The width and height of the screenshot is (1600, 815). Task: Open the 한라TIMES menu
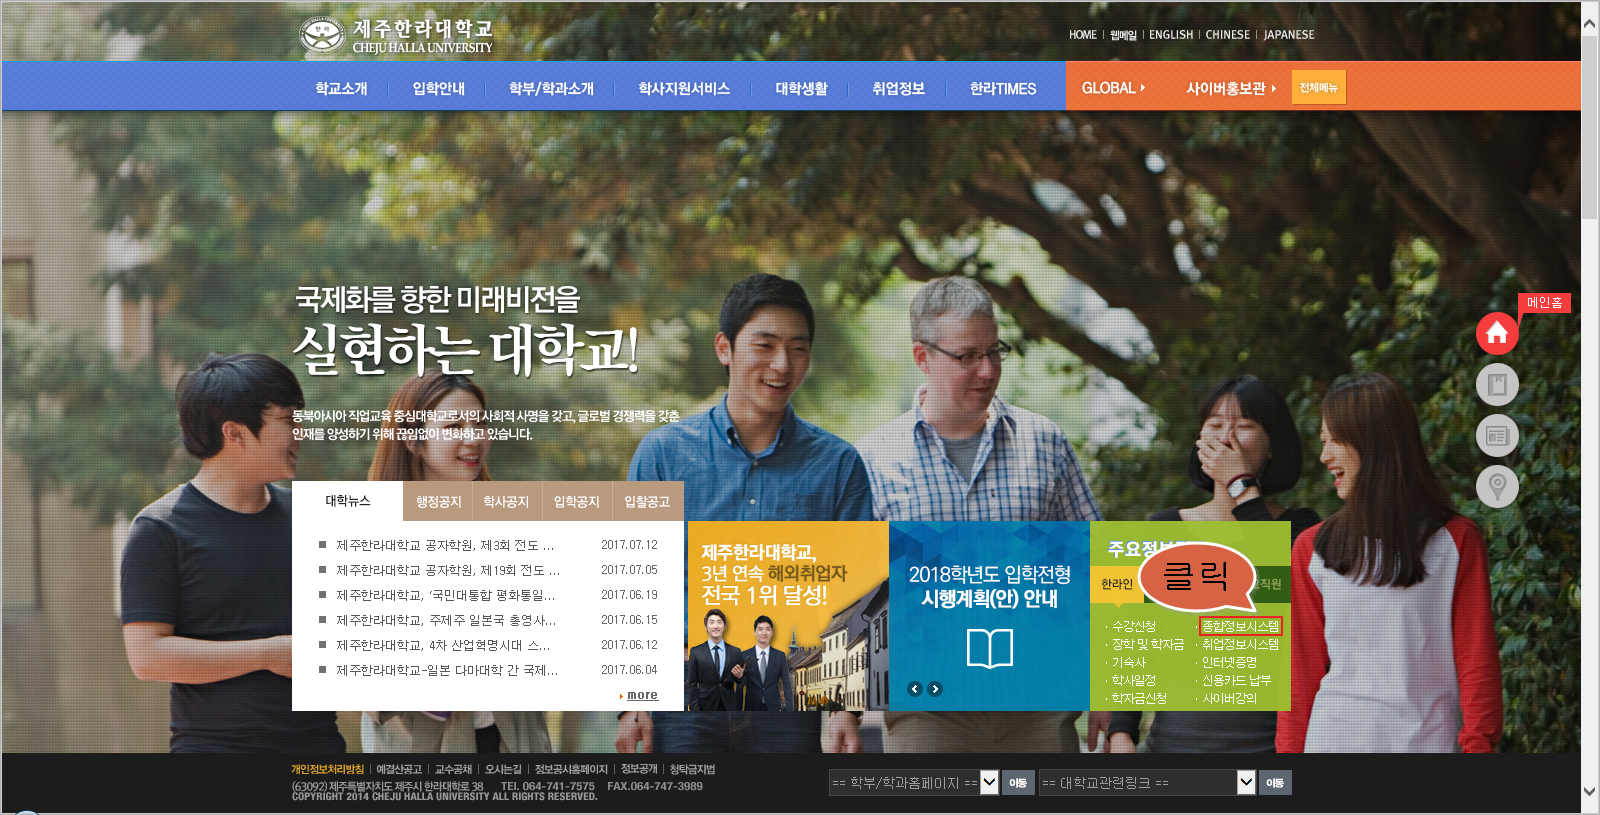click(1003, 88)
